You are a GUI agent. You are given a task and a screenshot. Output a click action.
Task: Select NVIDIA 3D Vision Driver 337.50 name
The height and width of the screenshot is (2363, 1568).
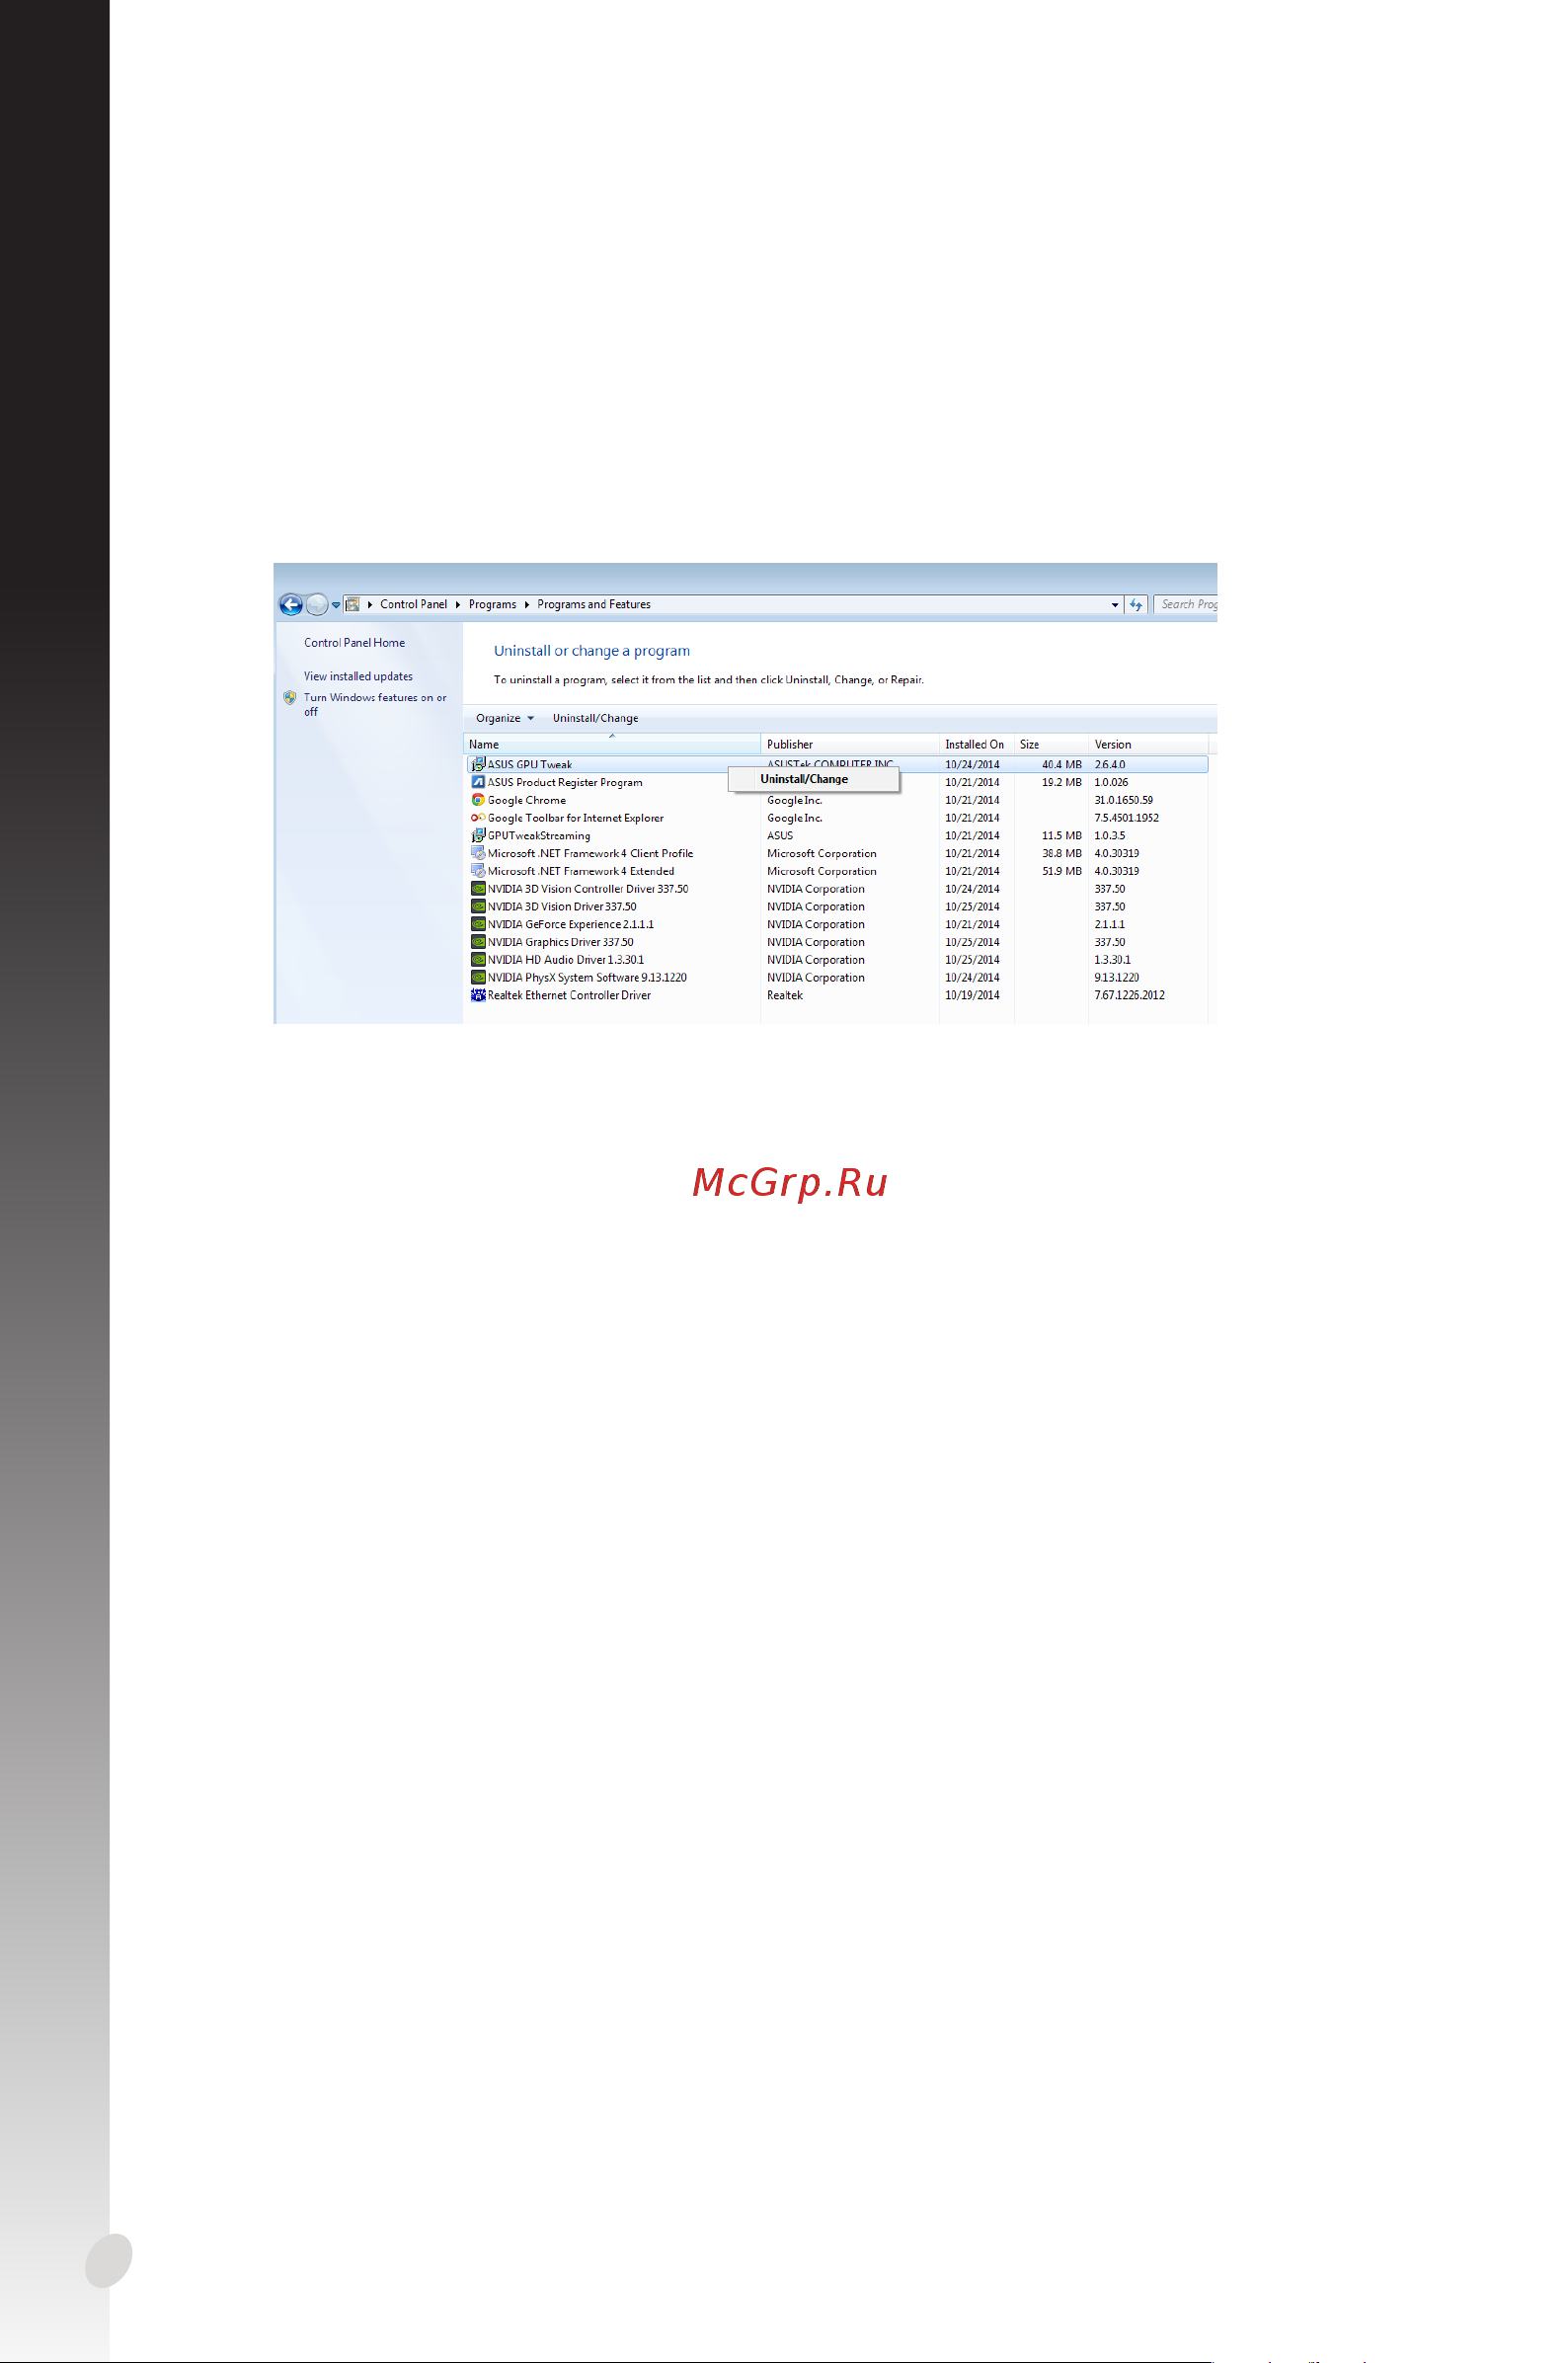(x=562, y=907)
